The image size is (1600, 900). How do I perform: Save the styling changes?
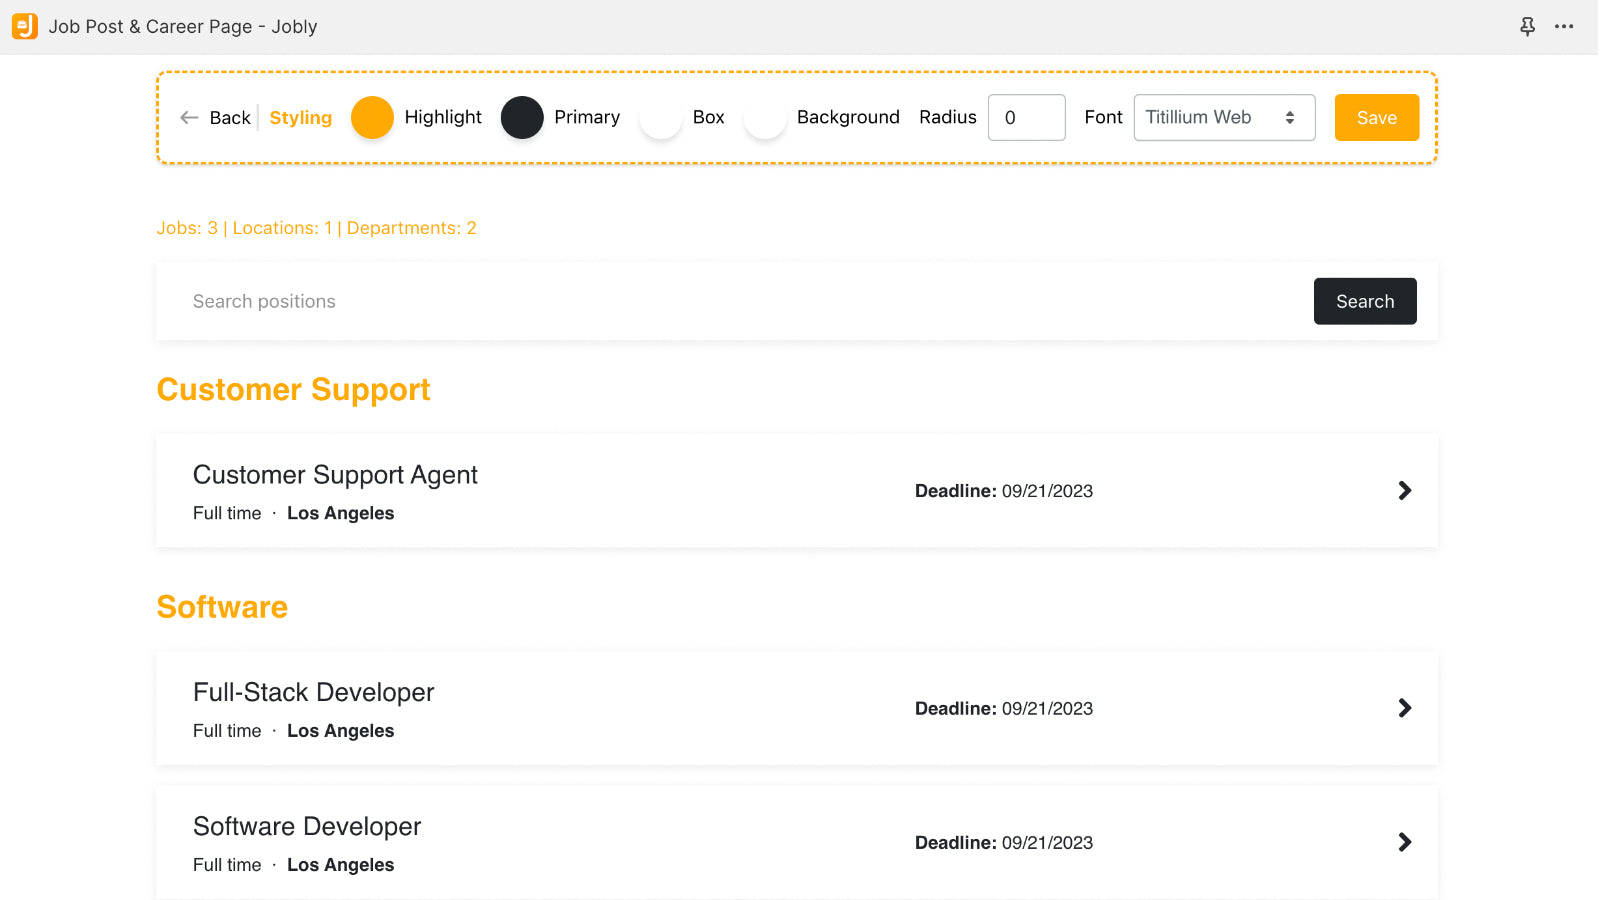[1376, 117]
